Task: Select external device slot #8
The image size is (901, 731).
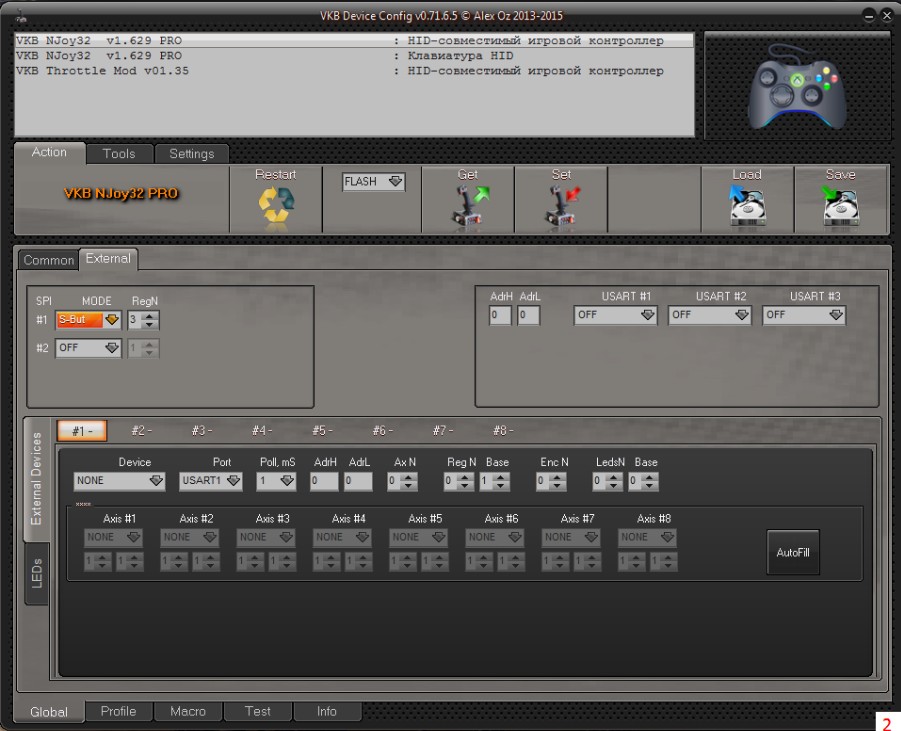Action: pos(503,430)
